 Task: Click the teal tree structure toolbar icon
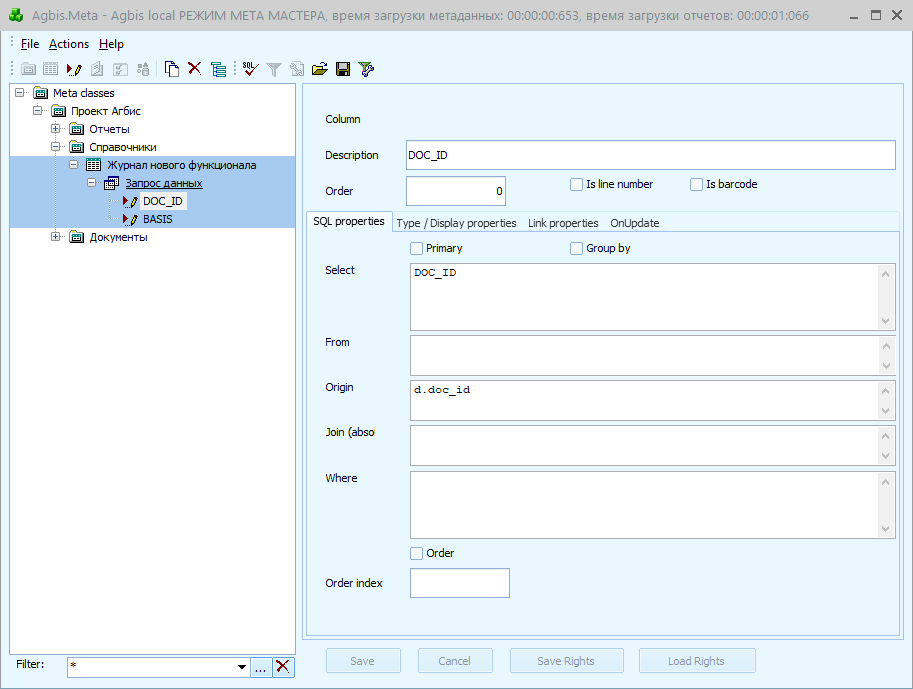pos(218,69)
